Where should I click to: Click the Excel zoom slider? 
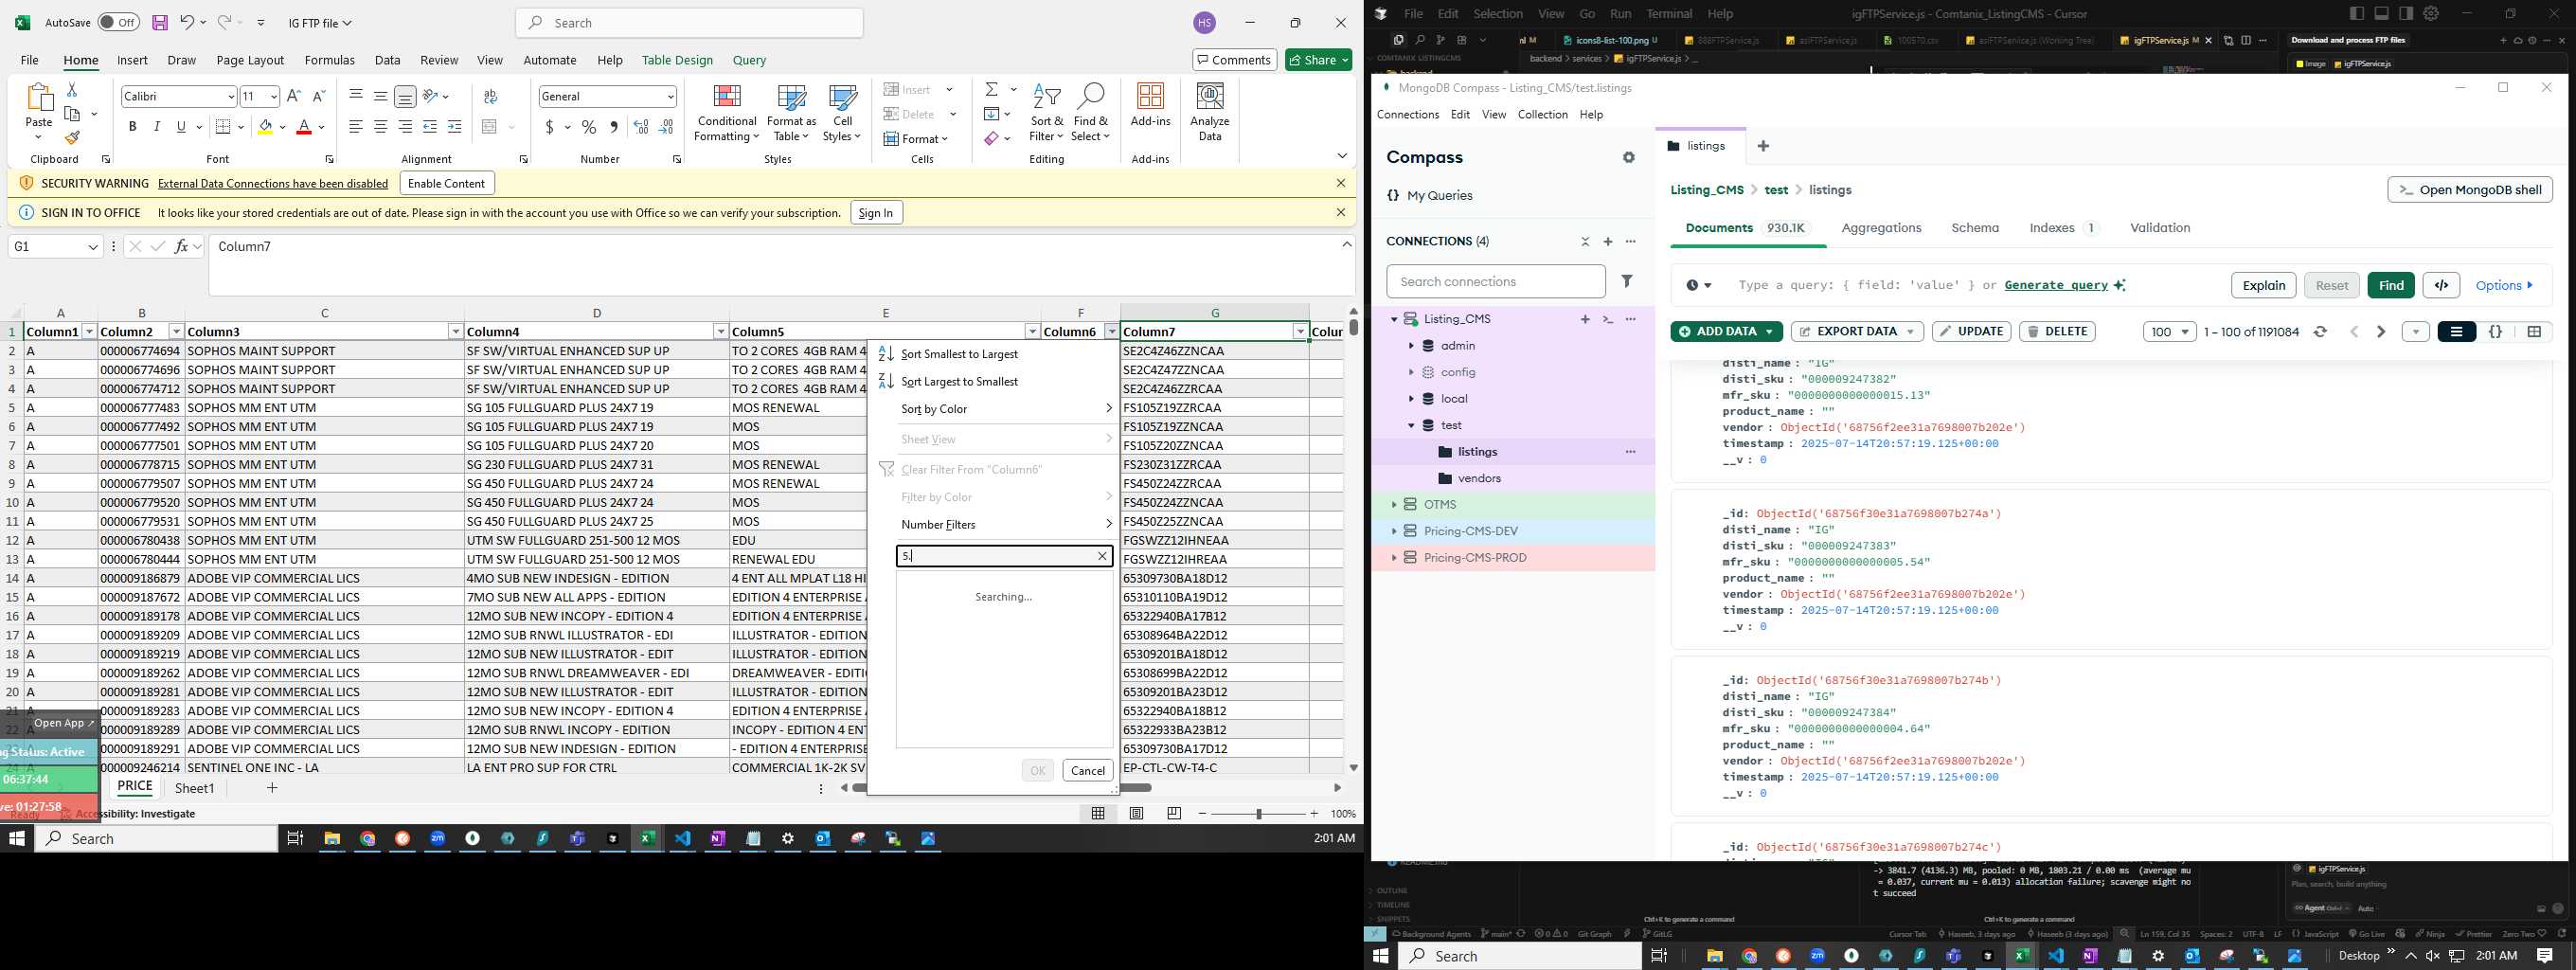point(1258,814)
